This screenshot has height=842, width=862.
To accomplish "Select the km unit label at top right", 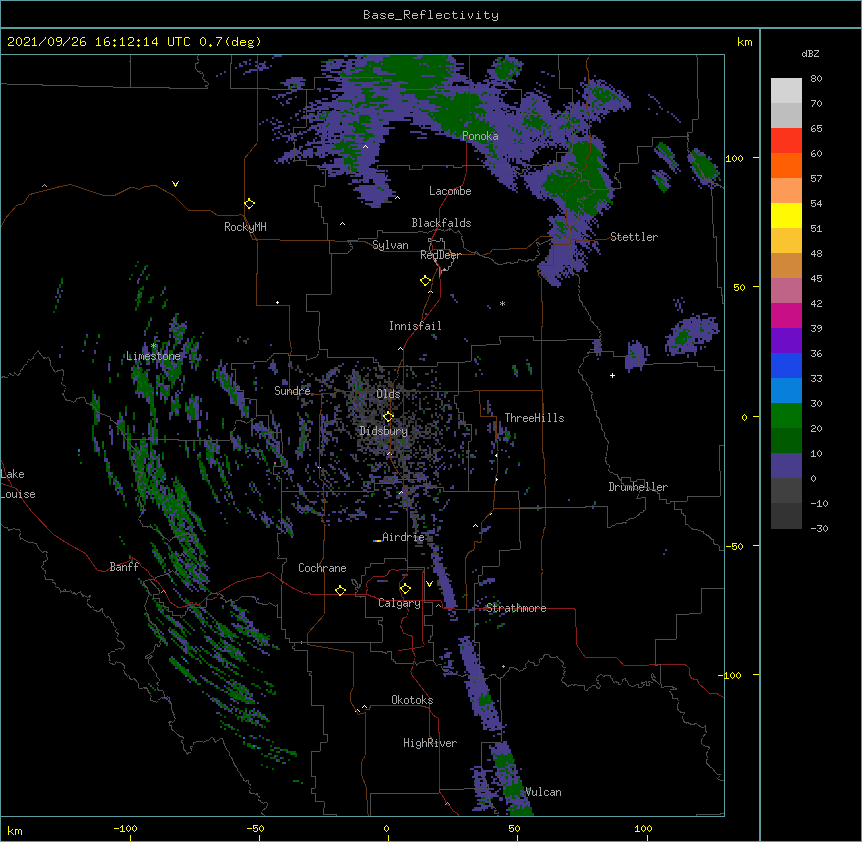I will [x=744, y=42].
